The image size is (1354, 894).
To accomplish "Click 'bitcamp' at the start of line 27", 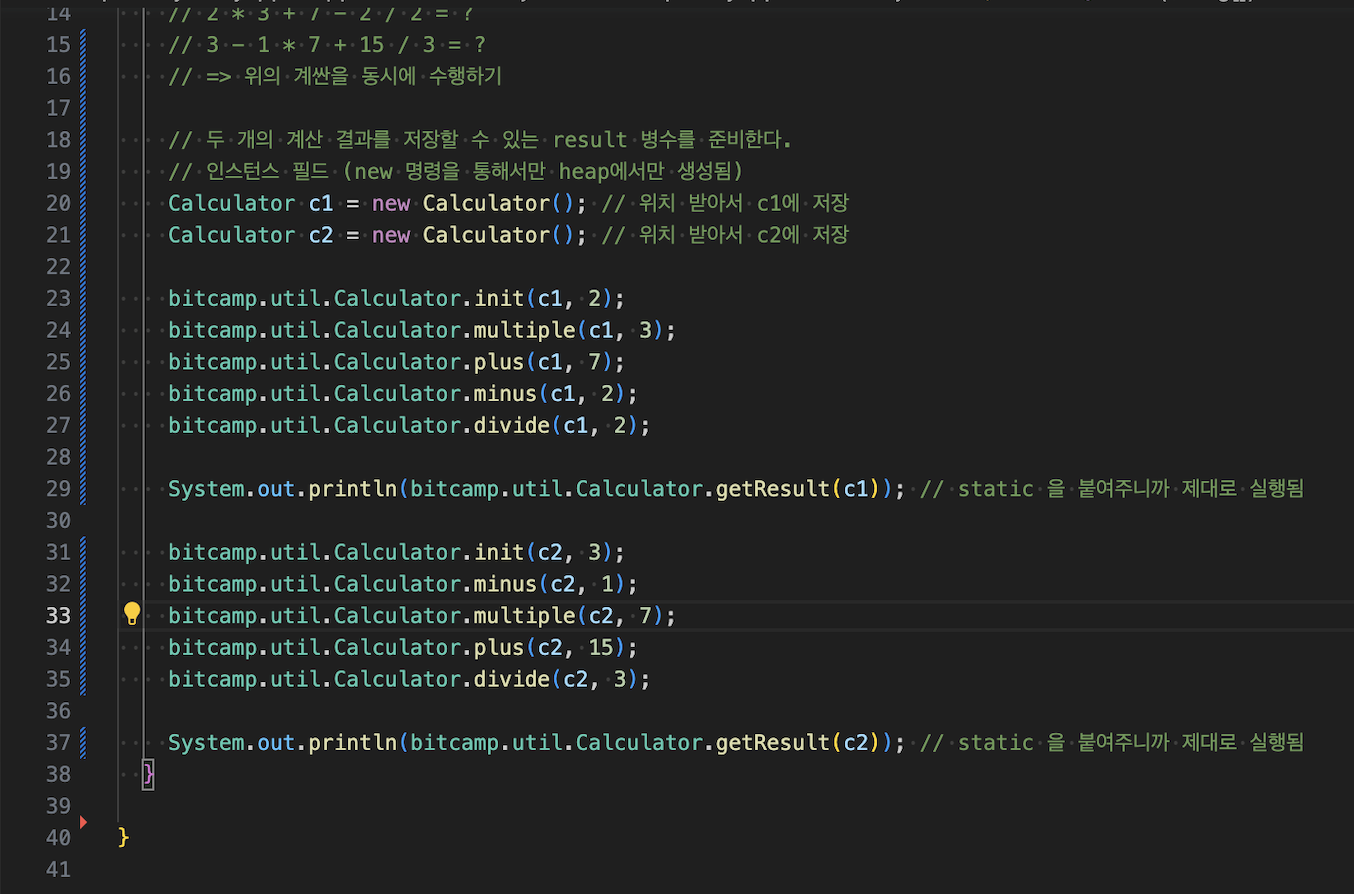I will click(212, 426).
